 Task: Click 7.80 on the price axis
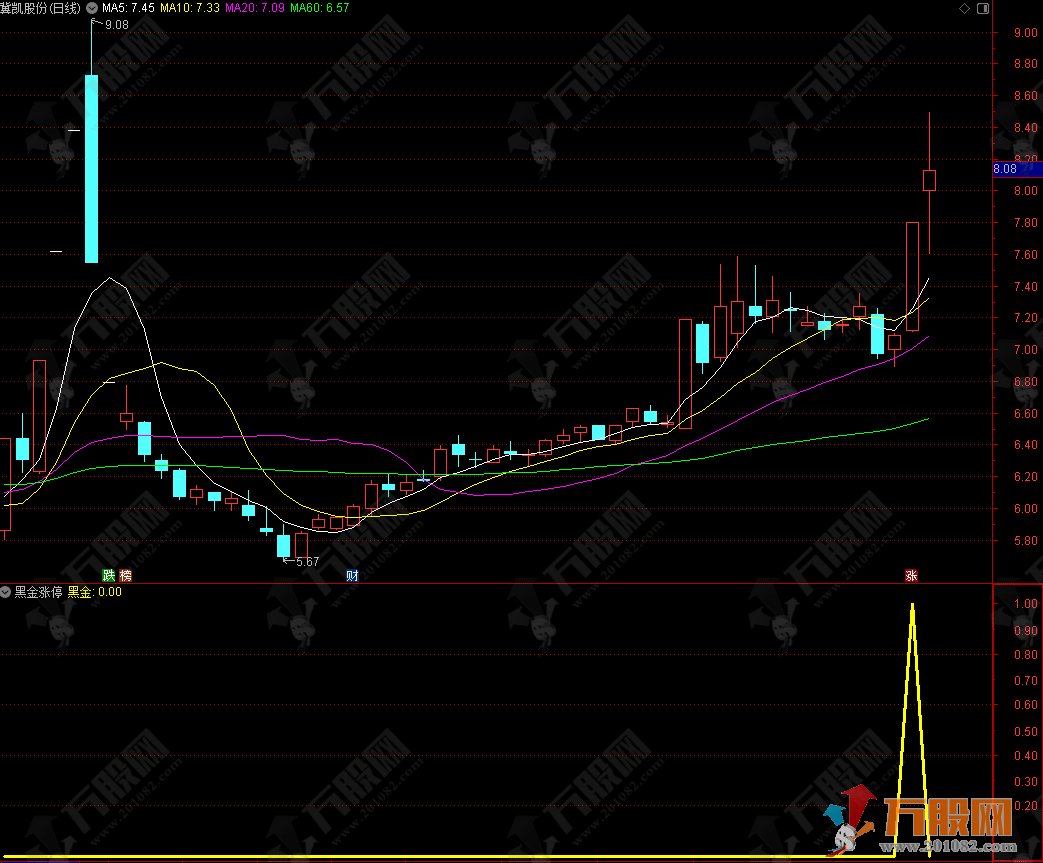coord(1025,223)
